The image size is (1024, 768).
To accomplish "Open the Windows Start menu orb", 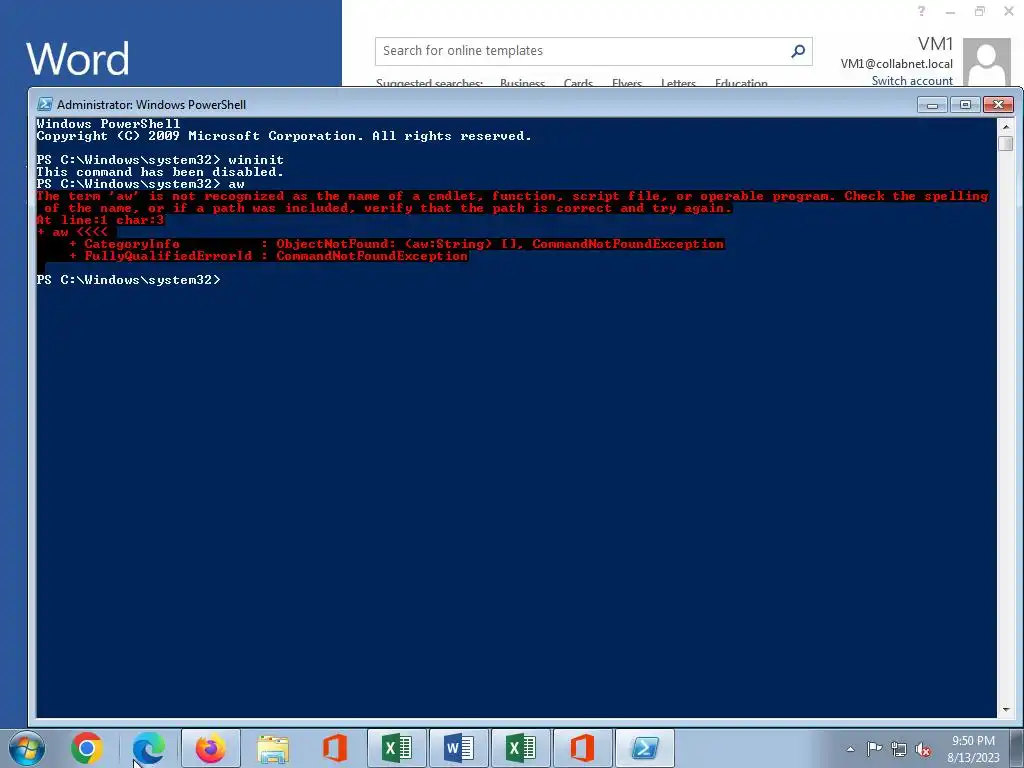I will (27, 748).
